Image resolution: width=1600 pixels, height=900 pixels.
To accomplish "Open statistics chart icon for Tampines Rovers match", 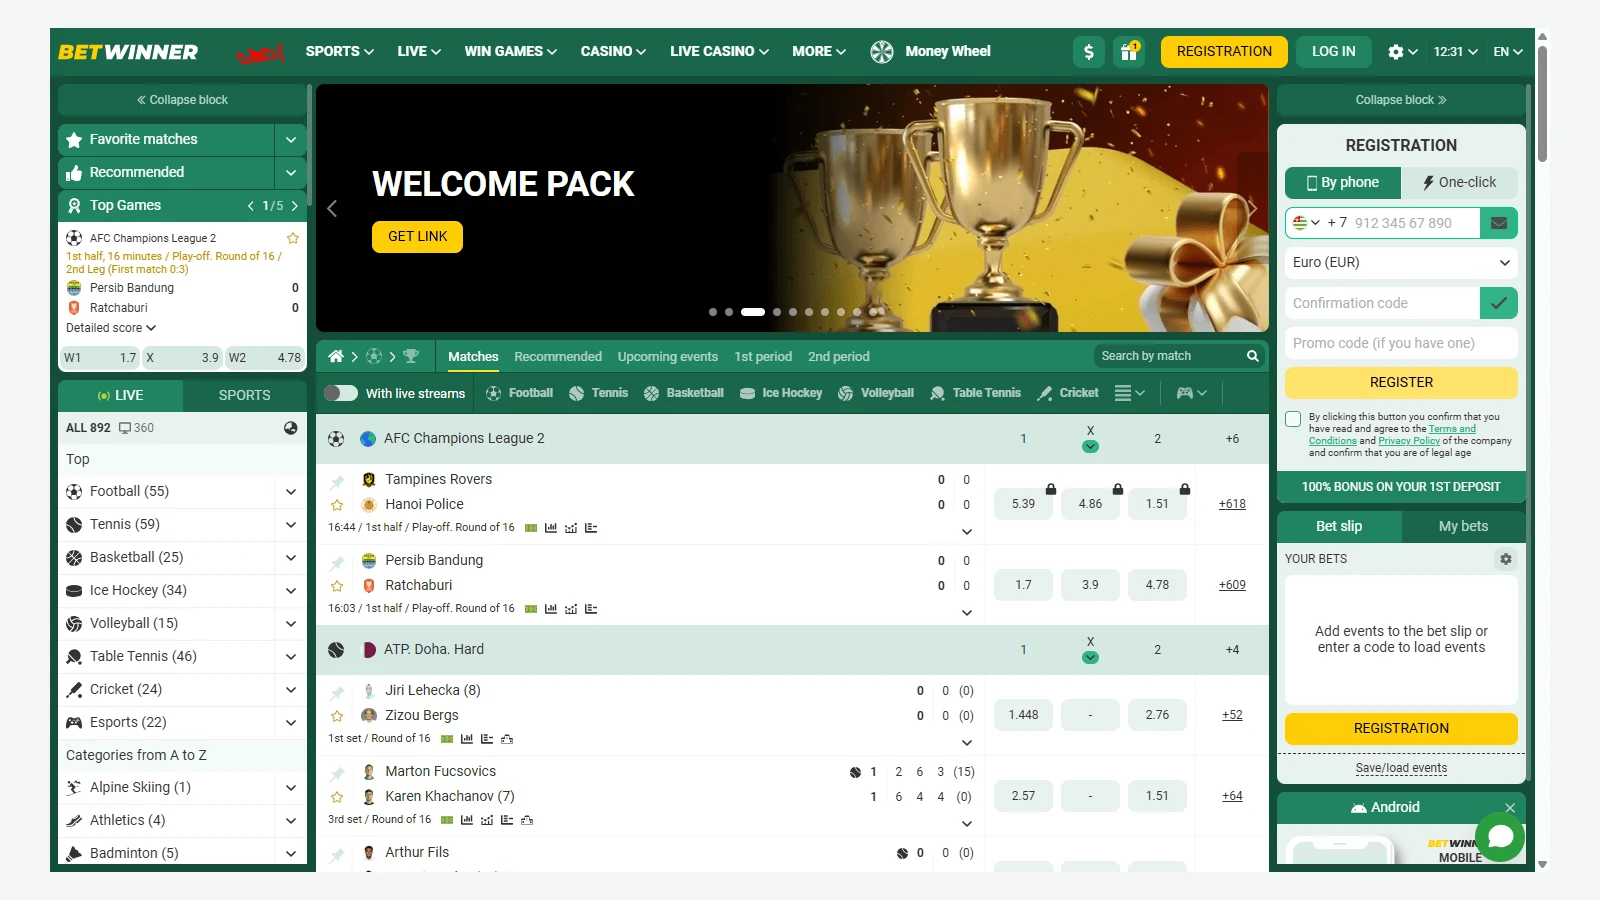I will [551, 528].
